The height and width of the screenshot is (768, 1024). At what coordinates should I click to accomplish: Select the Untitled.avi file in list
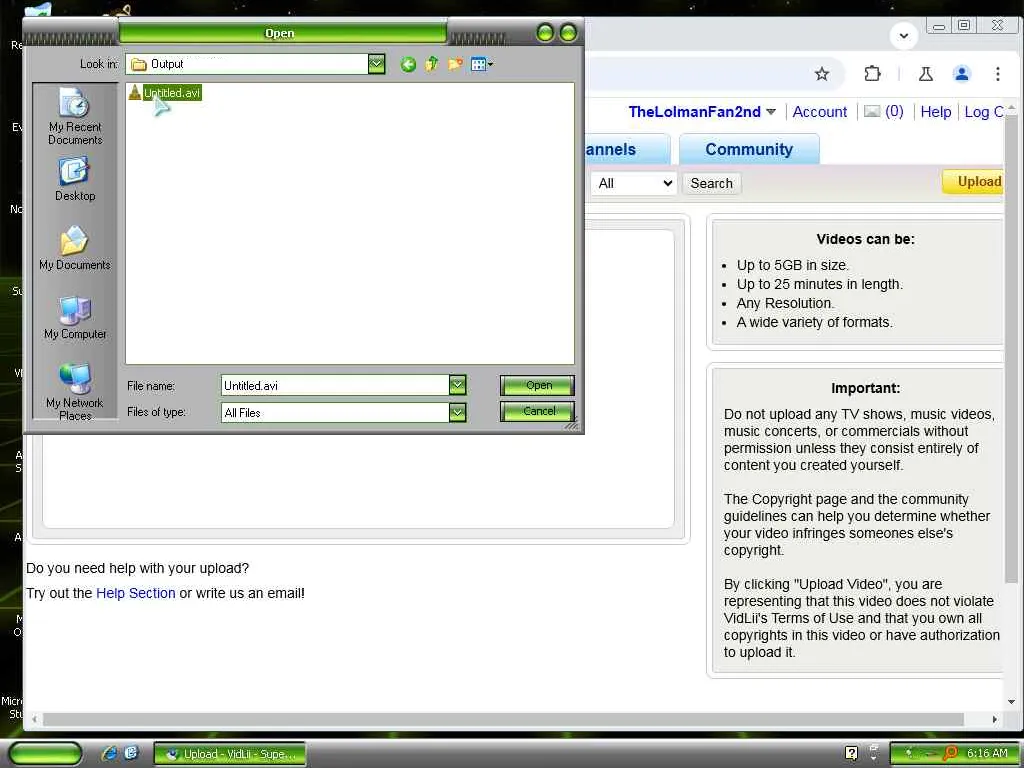pos(165,93)
